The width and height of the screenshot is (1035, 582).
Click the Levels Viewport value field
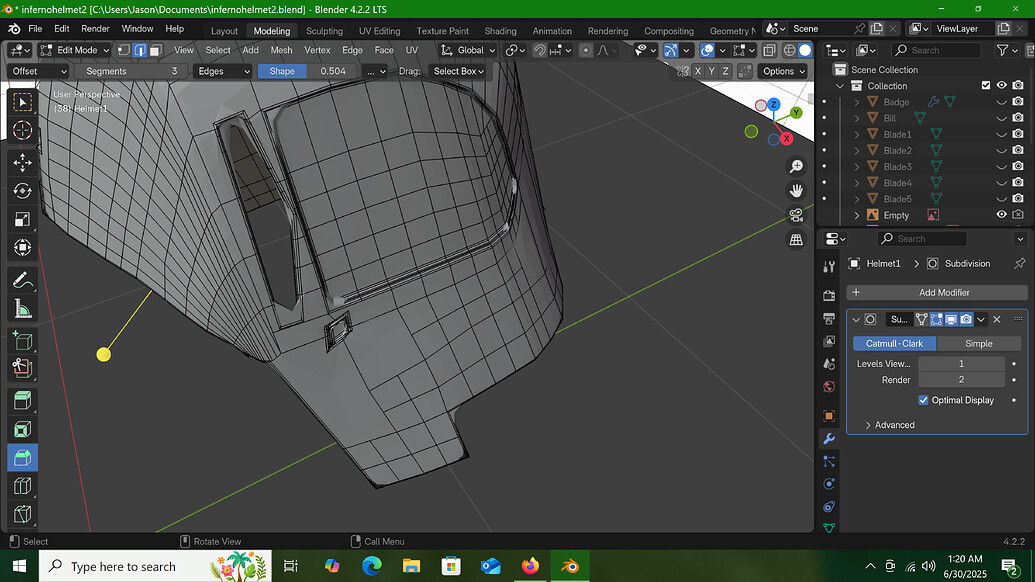[961, 364]
